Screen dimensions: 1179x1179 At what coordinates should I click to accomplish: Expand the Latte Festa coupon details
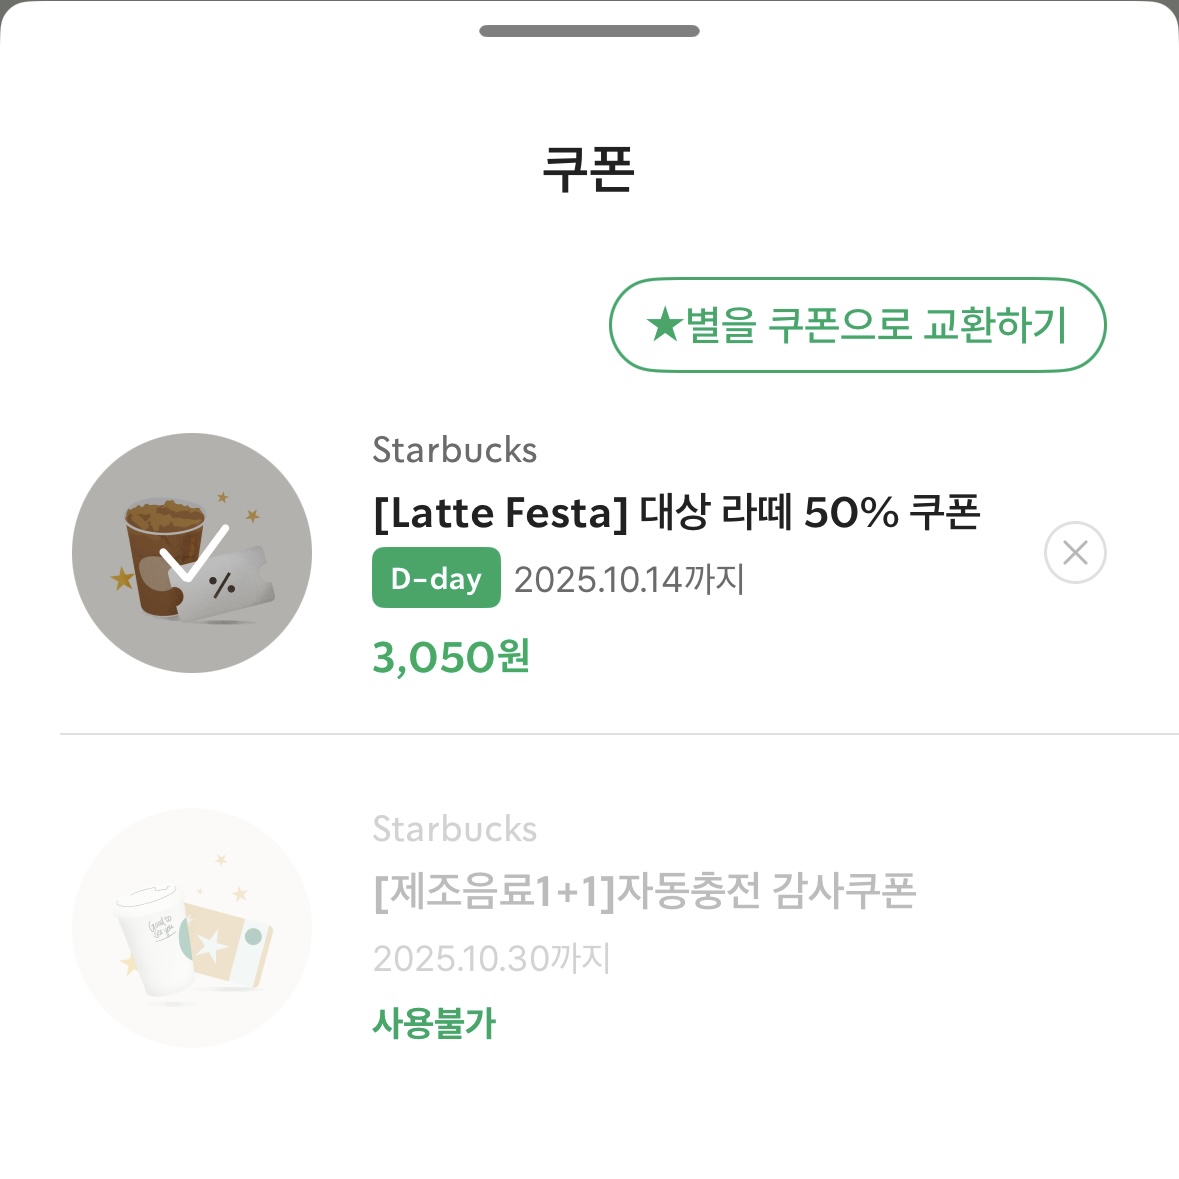[677, 513]
